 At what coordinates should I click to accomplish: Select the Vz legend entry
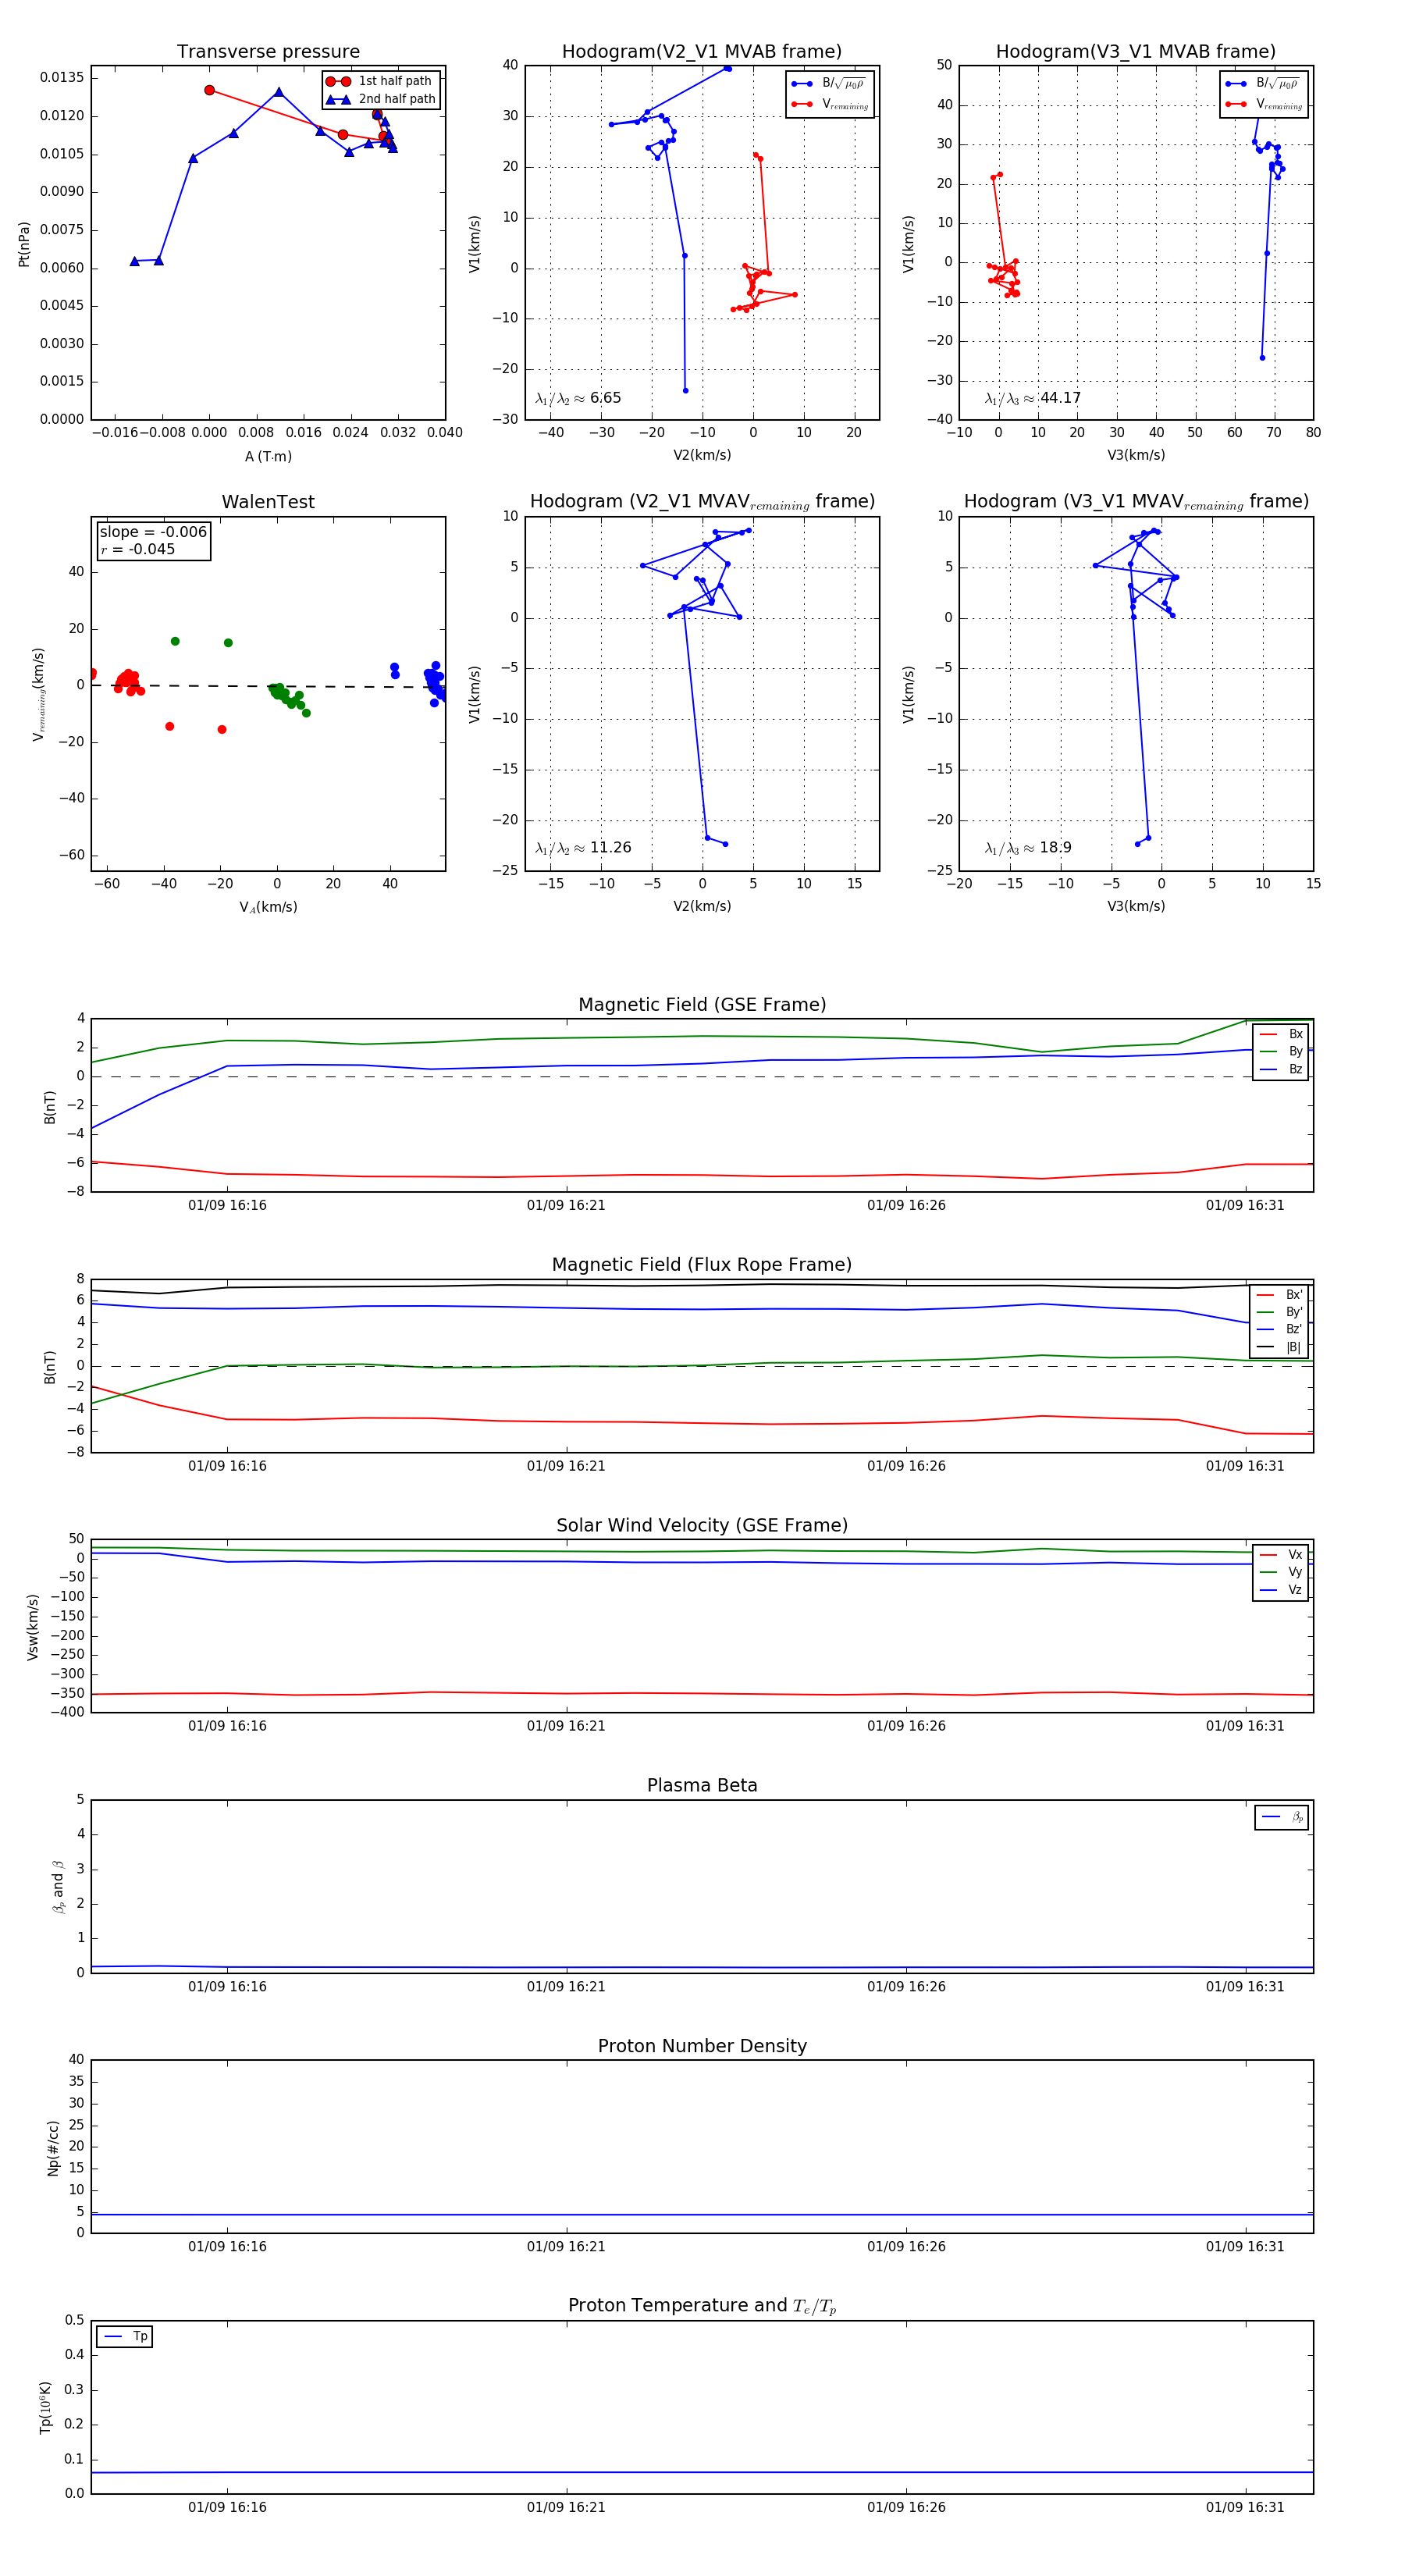[x=1281, y=1590]
